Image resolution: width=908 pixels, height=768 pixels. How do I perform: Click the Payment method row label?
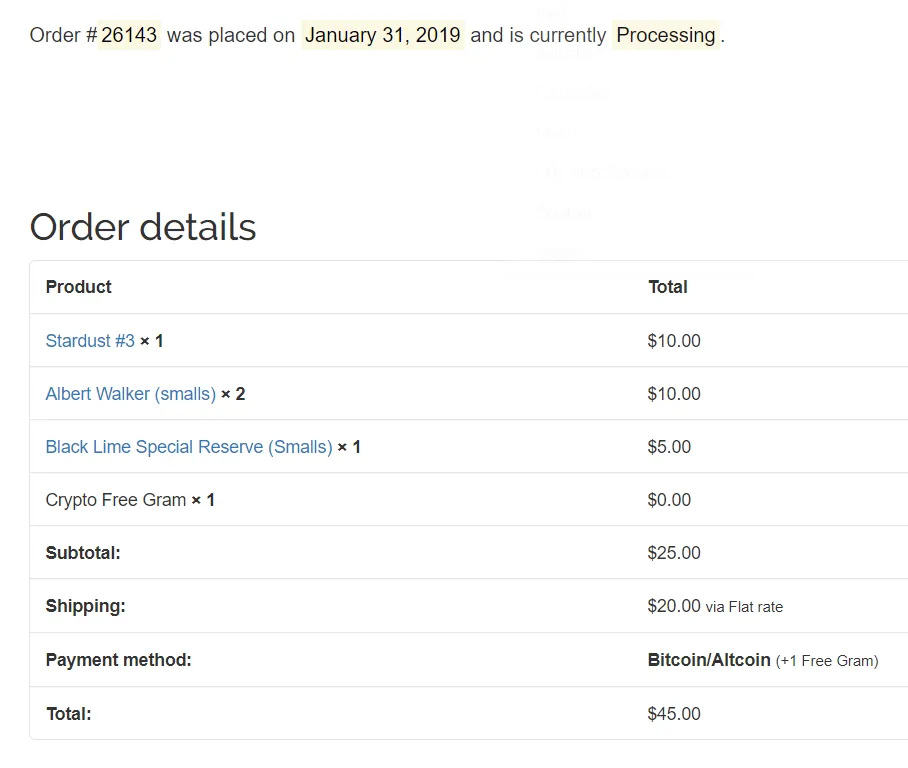tap(119, 660)
